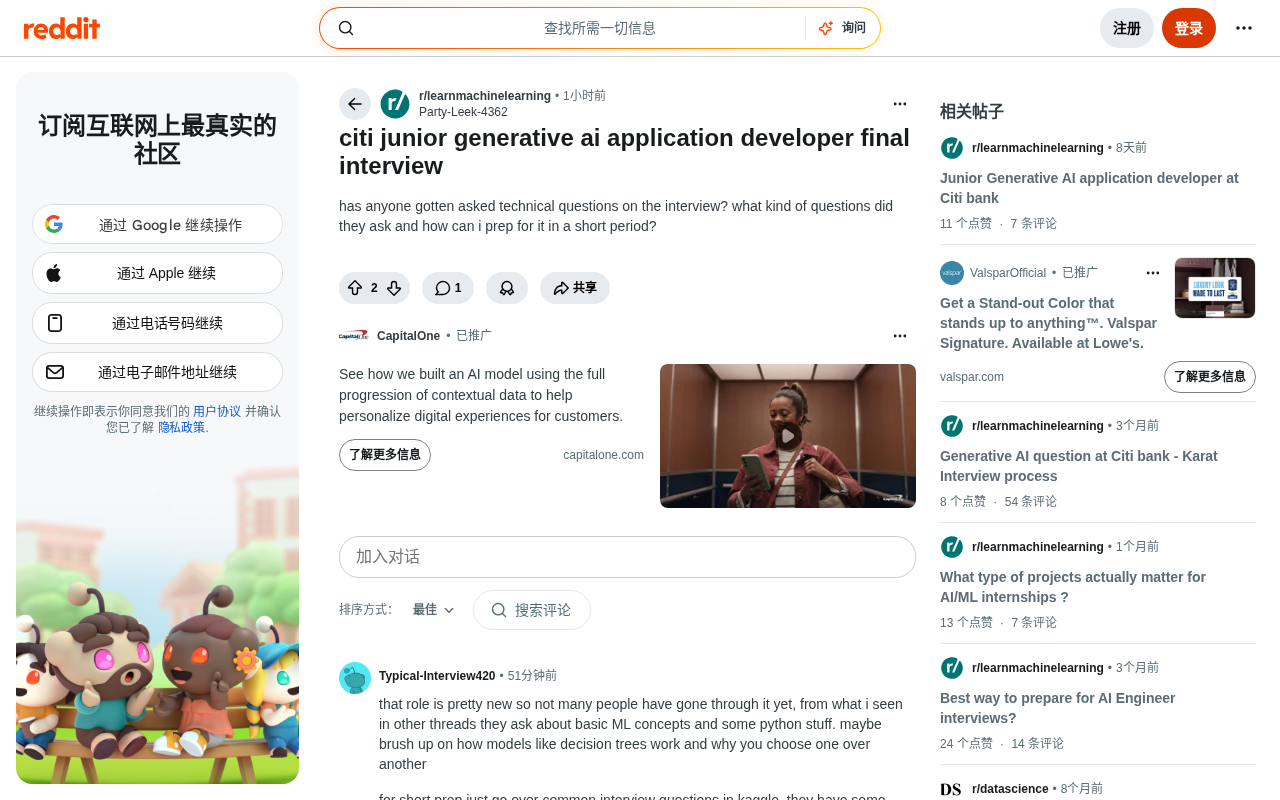Upvote the Citi interview post

[x=355, y=288]
